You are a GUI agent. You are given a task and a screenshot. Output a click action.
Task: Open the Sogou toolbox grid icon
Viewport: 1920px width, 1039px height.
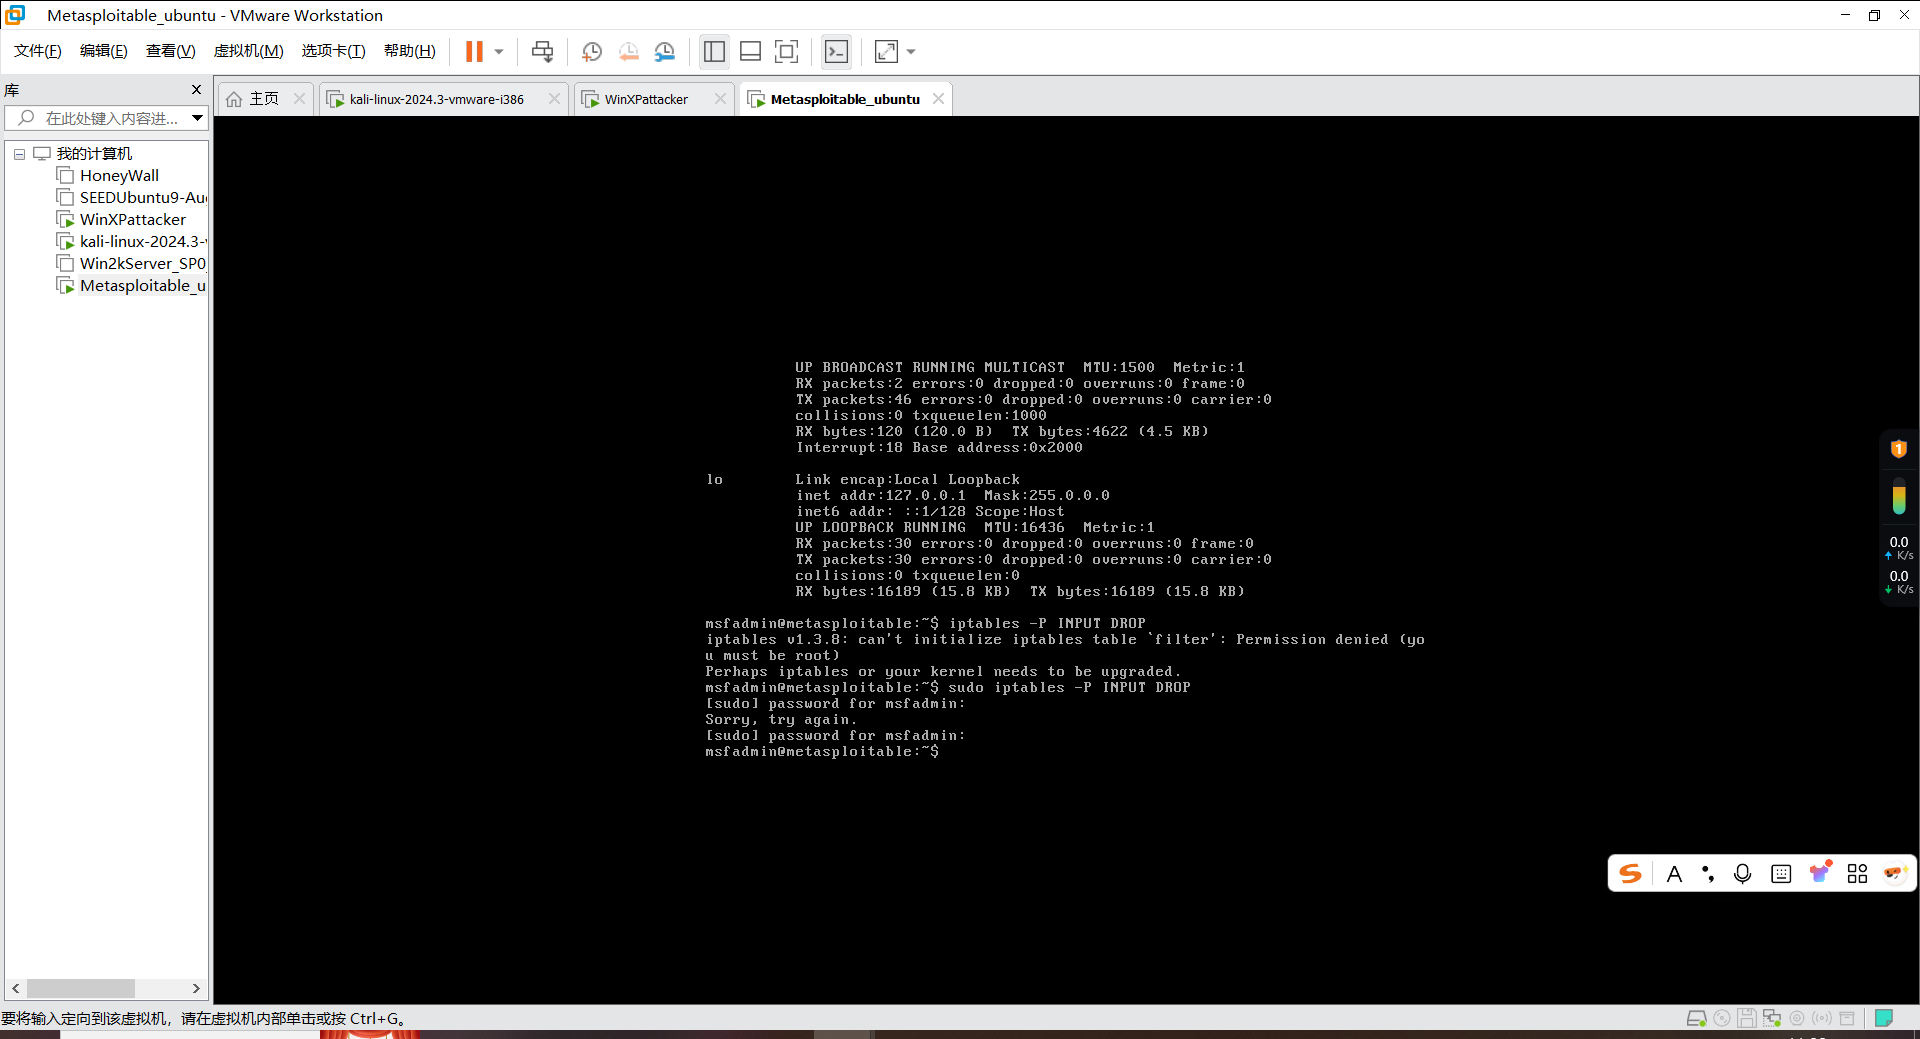[1857, 874]
